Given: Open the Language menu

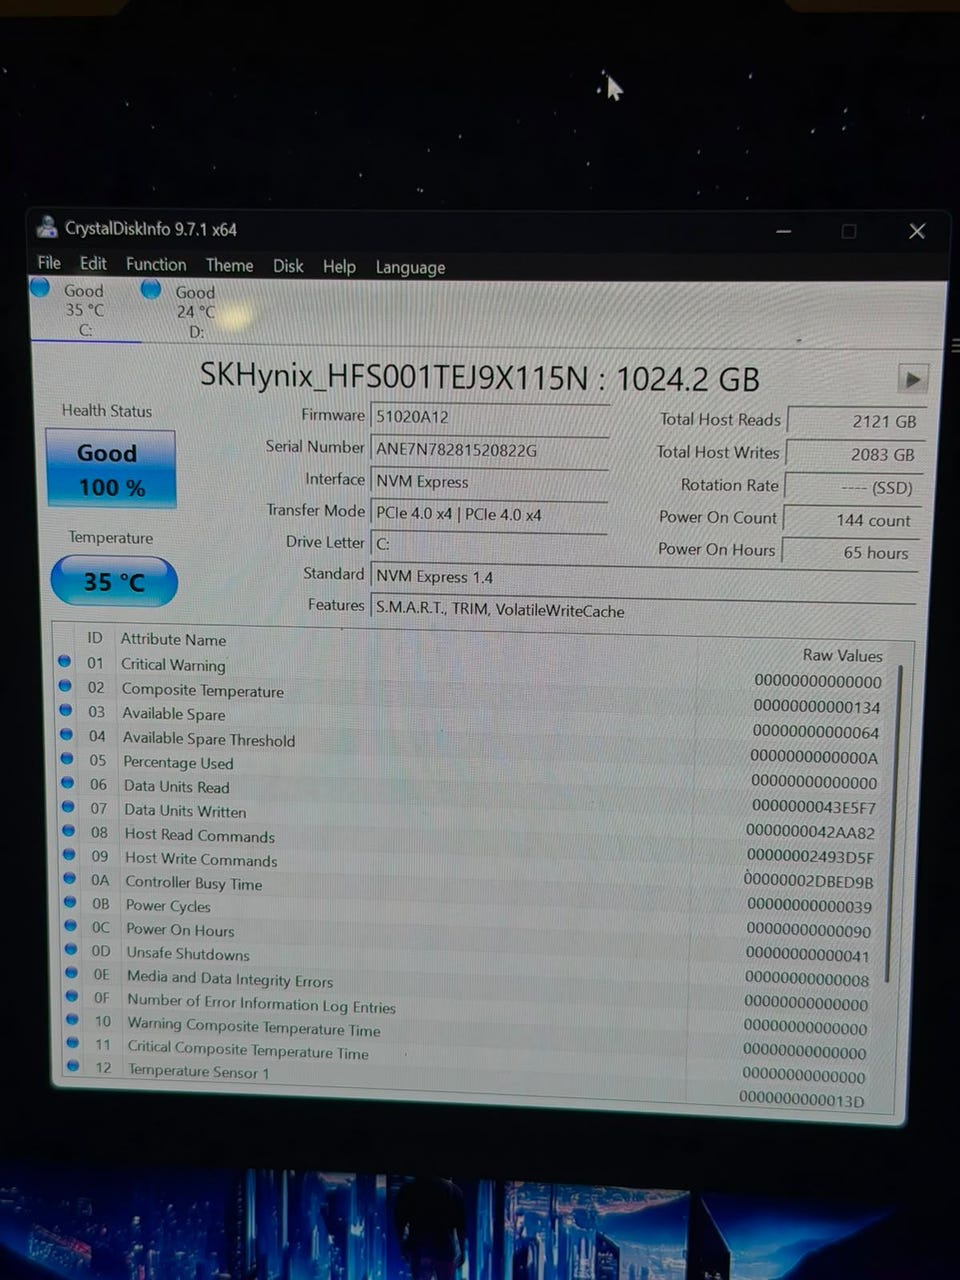Looking at the screenshot, I should 410,267.
